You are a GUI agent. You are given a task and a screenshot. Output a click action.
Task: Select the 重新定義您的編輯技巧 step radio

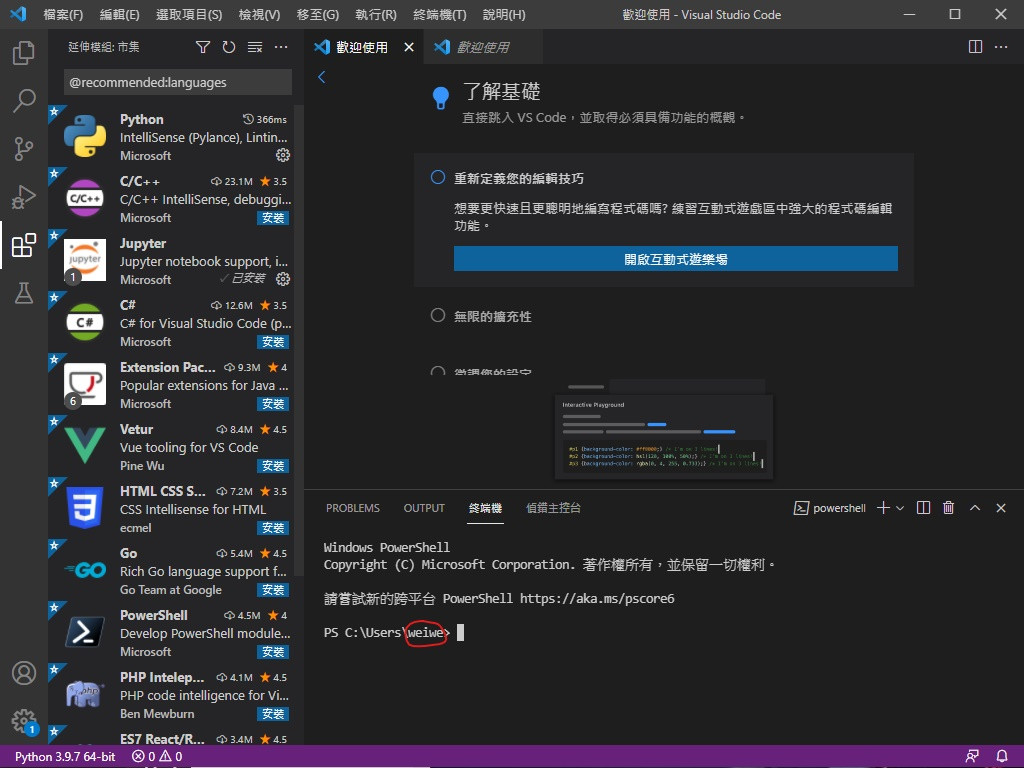tap(438, 178)
